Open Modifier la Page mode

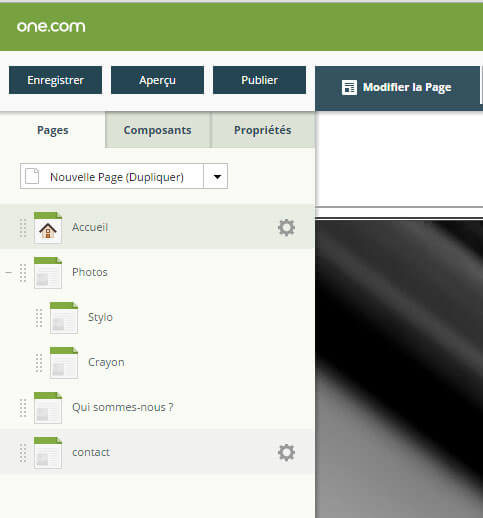pos(397,88)
